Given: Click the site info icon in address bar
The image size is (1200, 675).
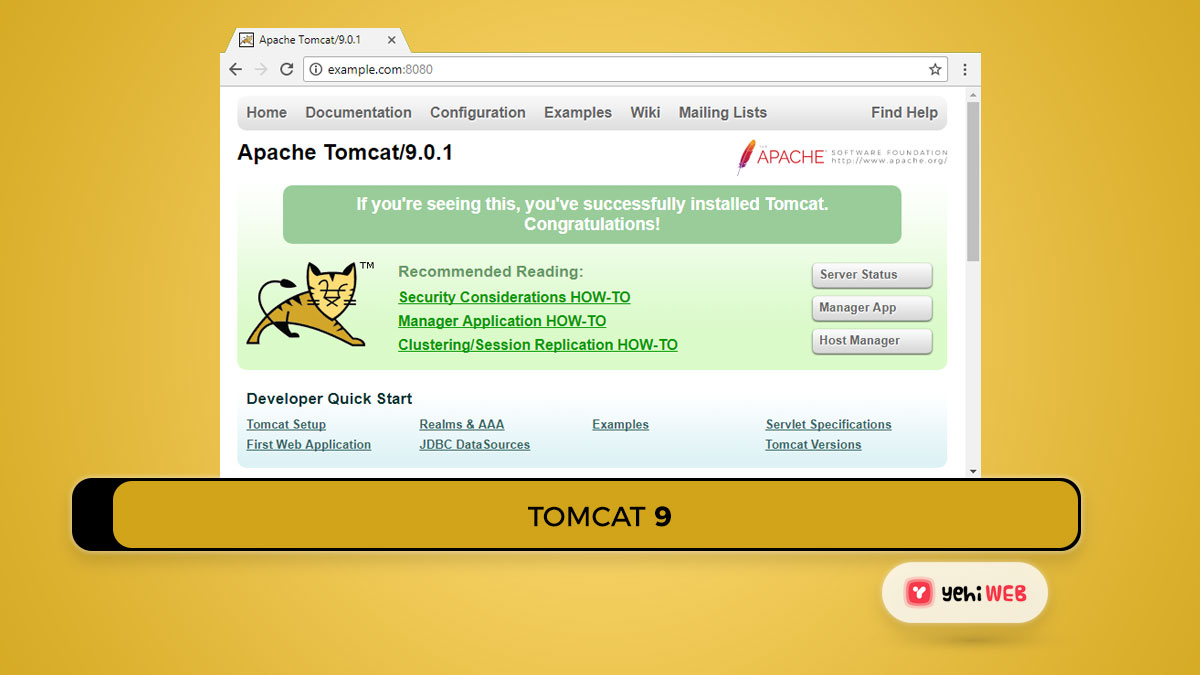Looking at the screenshot, I should tap(315, 69).
